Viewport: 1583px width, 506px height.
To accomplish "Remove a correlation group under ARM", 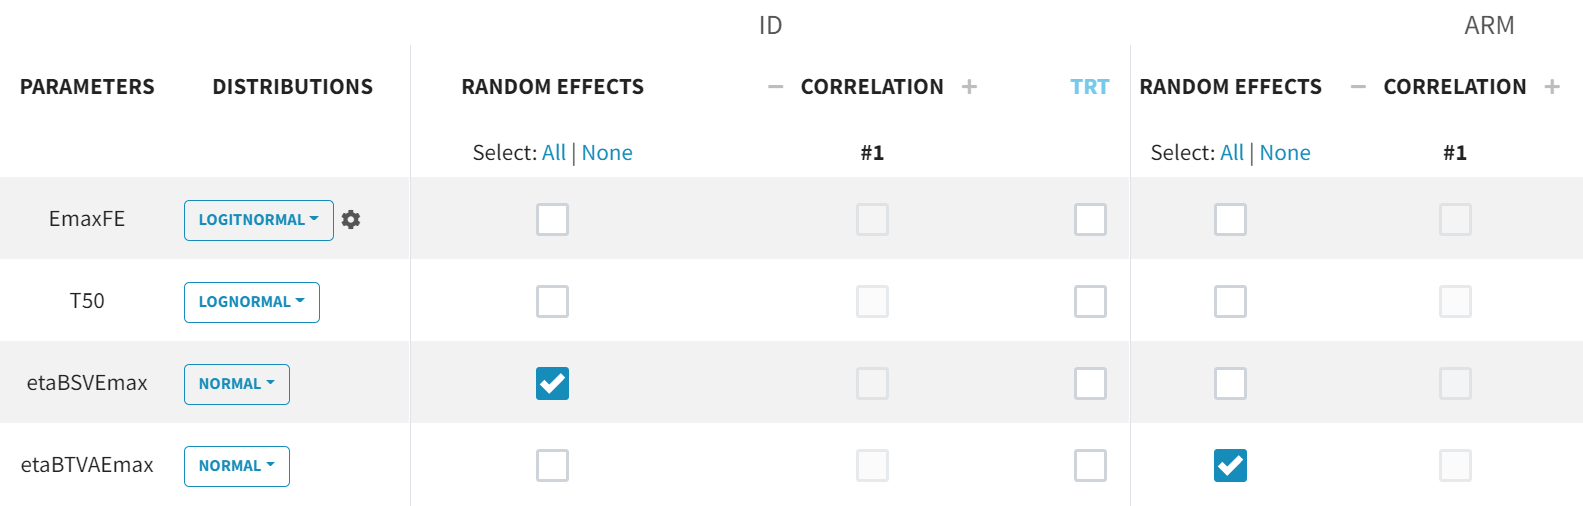I will pos(1358,87).
